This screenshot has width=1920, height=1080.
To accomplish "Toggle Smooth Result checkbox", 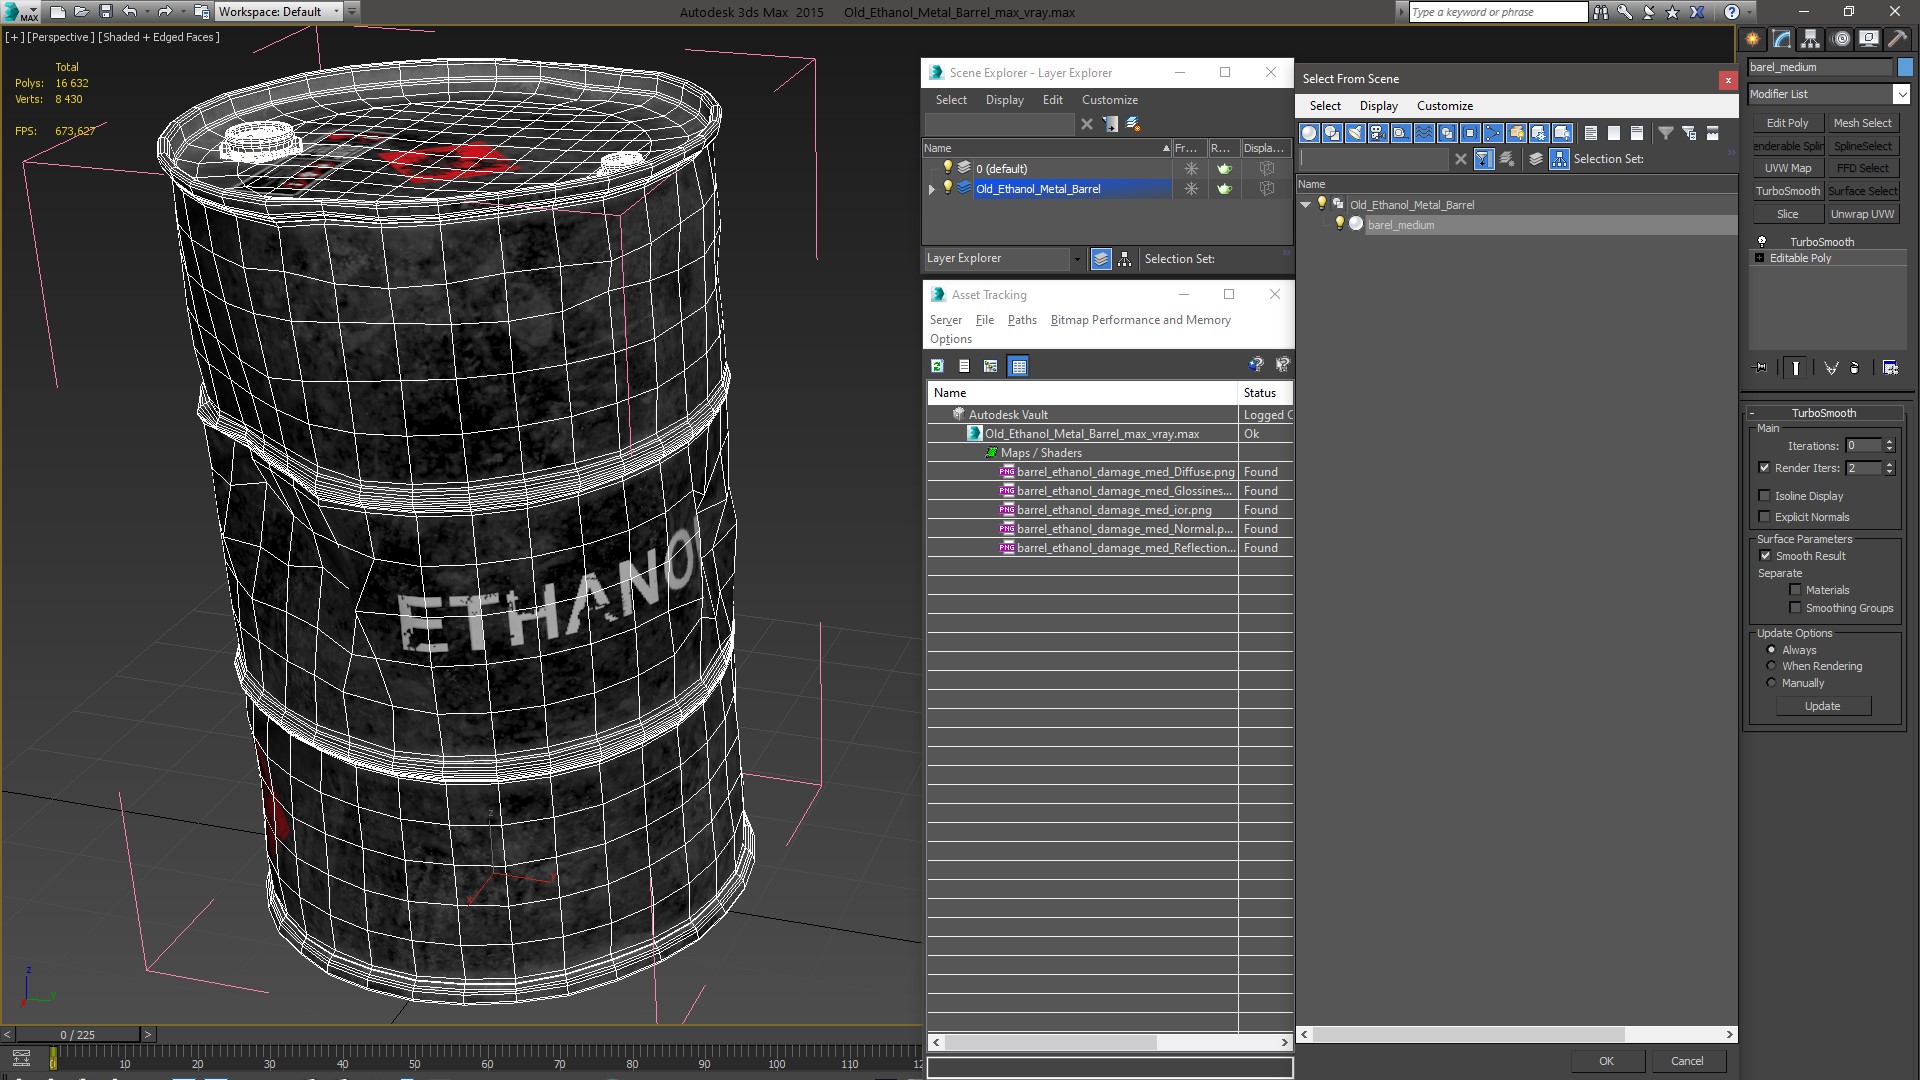I will pos(1765,556).
